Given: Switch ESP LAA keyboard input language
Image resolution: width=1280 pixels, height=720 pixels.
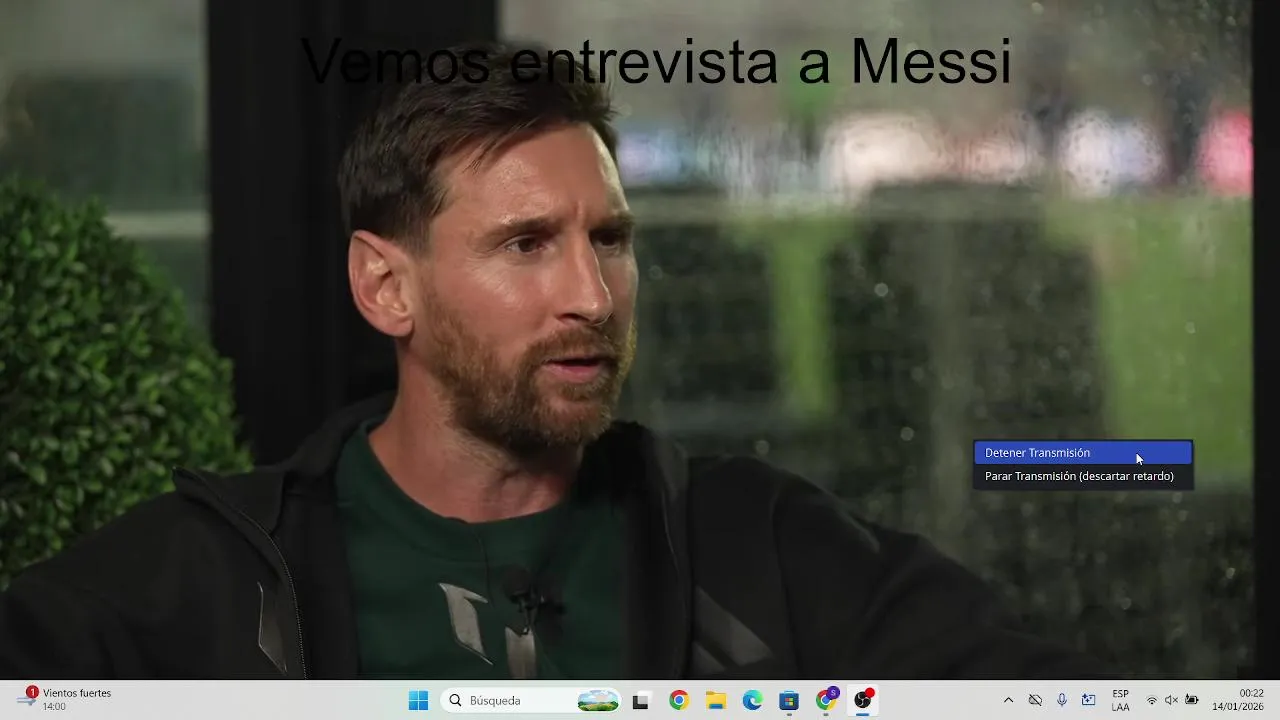Looking at the screenshot, I should [x=1120, y=700].
